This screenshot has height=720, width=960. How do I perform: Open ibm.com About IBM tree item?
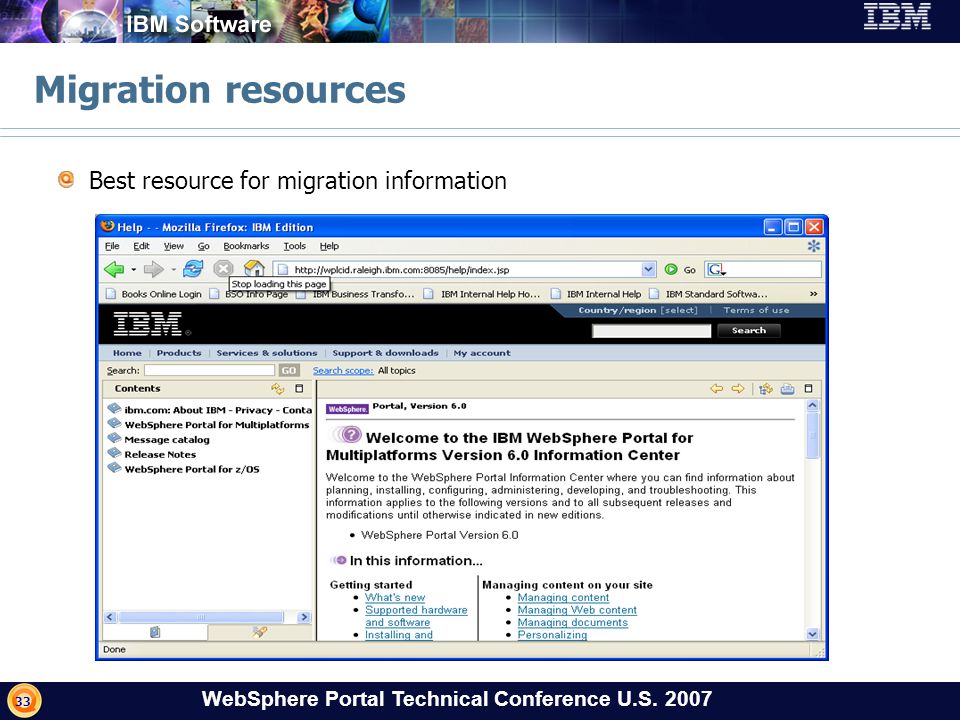pyautogui.click(x=210, y=410)
